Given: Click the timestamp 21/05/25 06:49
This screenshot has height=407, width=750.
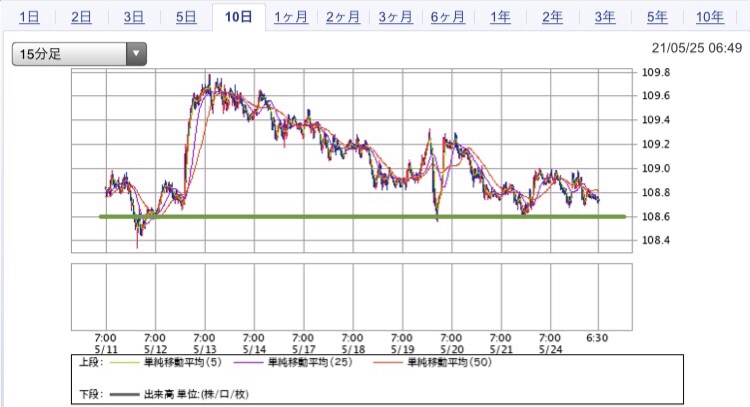Looking at the screenshot, I should point(697,48).
